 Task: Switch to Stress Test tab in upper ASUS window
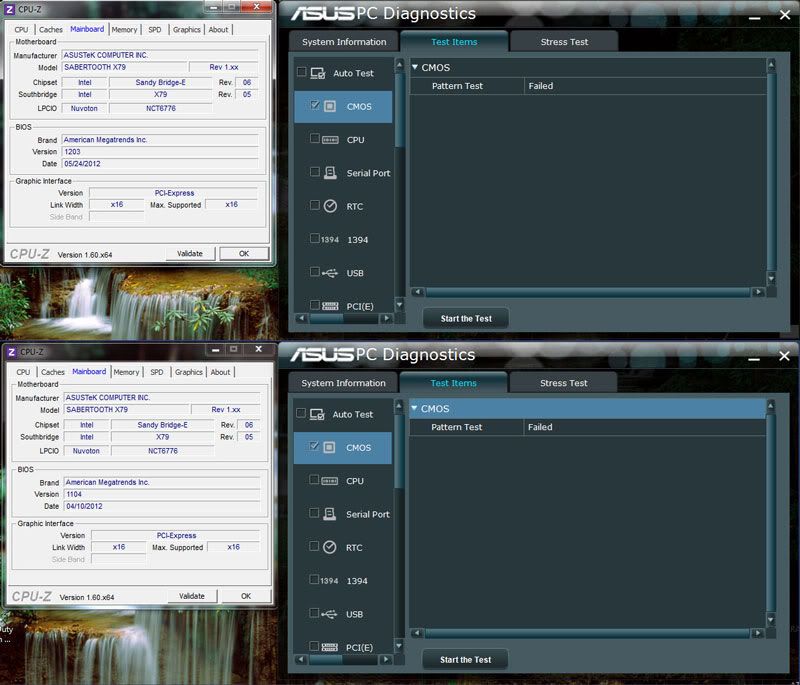564,42
